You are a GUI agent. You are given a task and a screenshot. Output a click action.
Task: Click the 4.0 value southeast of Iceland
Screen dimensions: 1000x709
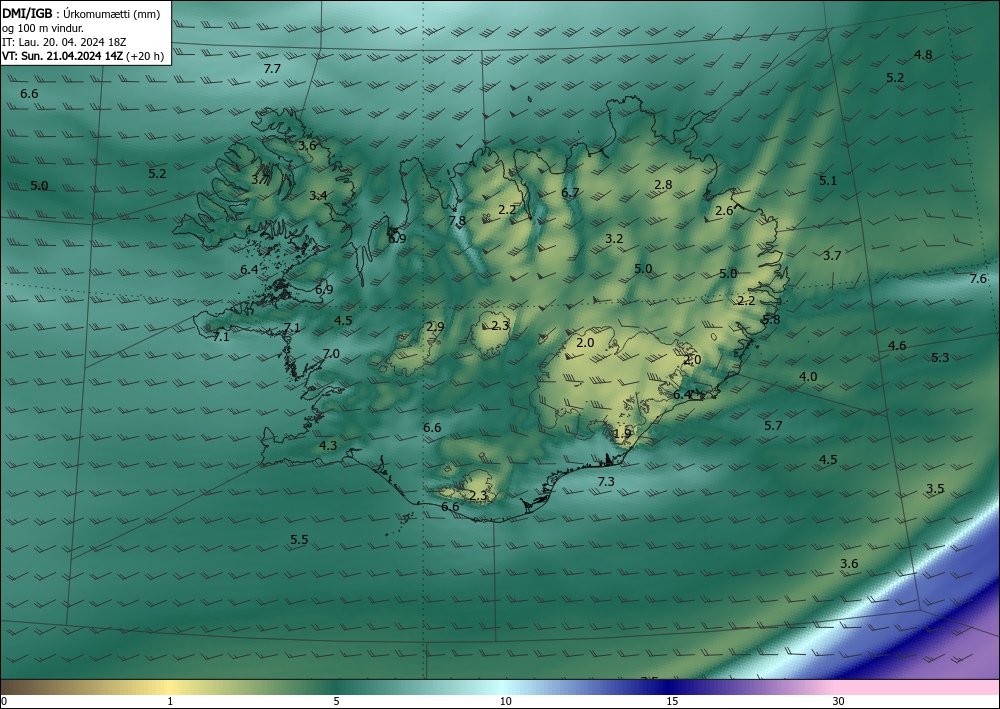coord(808,377)
